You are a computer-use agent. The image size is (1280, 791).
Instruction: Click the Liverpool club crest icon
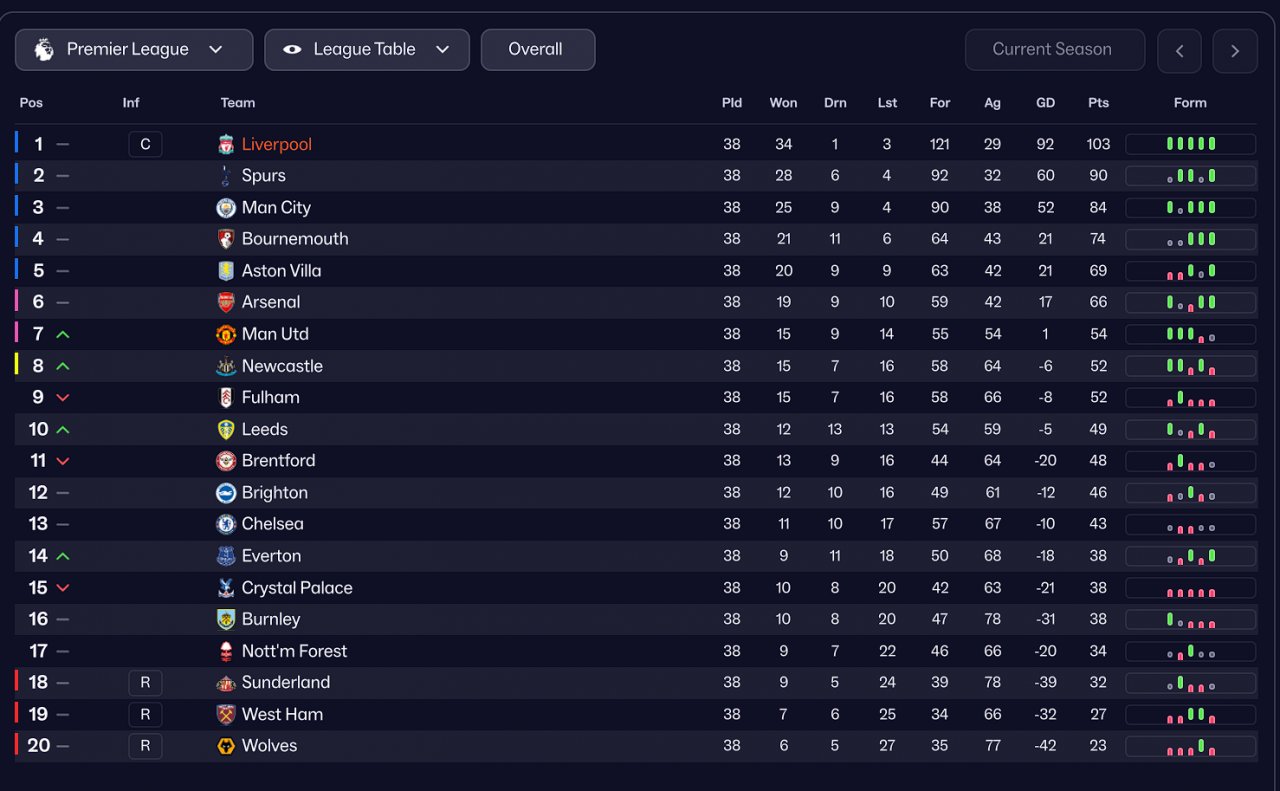click(226, 145)
